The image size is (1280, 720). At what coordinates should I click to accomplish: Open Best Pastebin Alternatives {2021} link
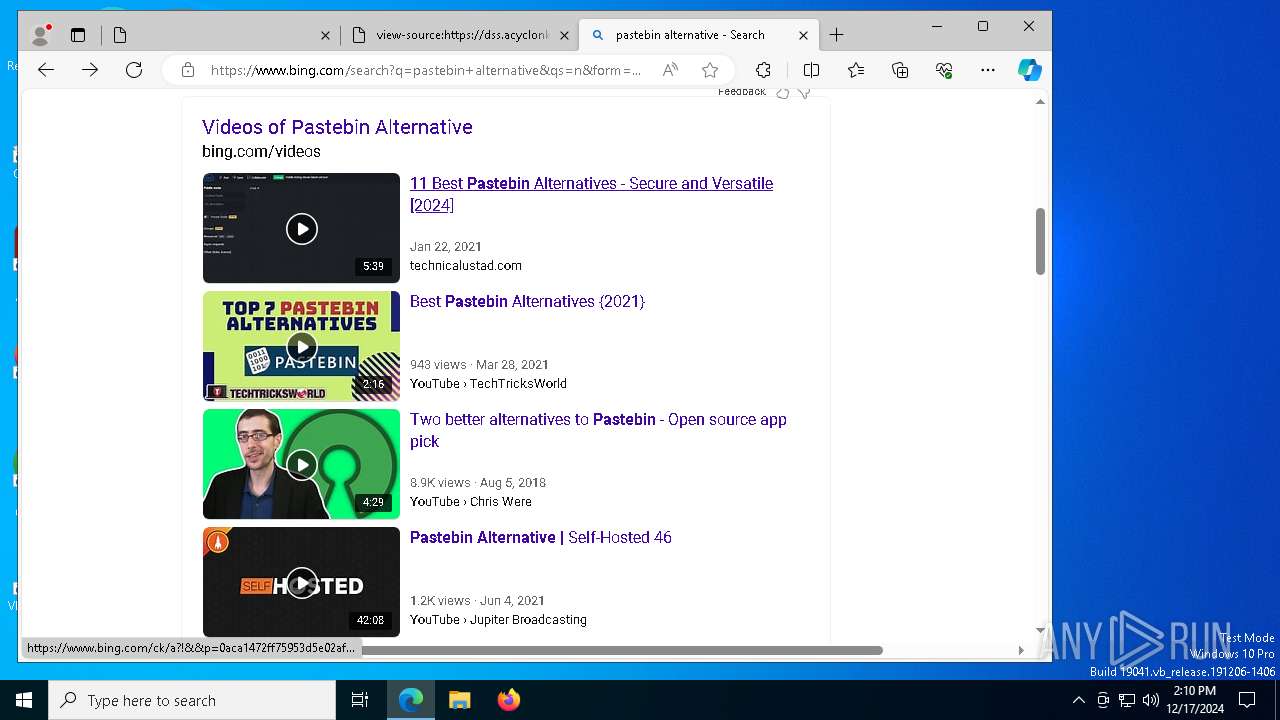pyautogui.click(x=527, y=301)
